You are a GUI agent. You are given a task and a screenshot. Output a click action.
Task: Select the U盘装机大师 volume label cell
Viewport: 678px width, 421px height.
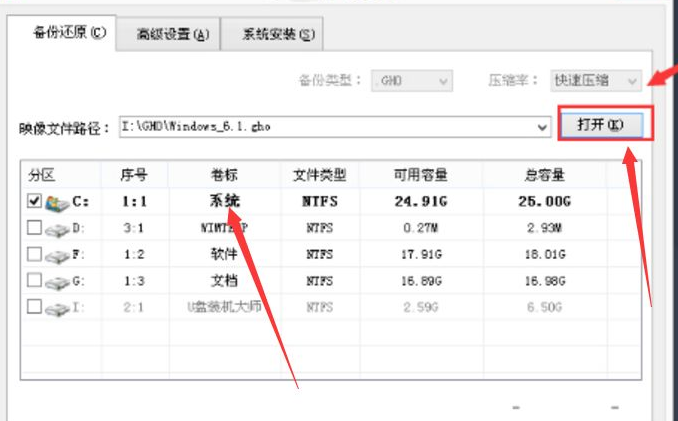(x=224, y=307)
